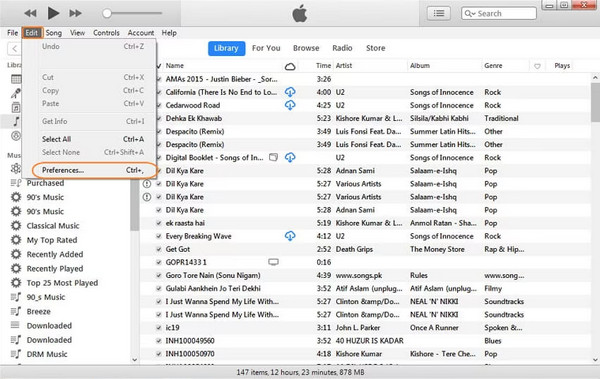Download Every Breaking Wave via cloud icon
600x379 pixels.
pos(290,236)
